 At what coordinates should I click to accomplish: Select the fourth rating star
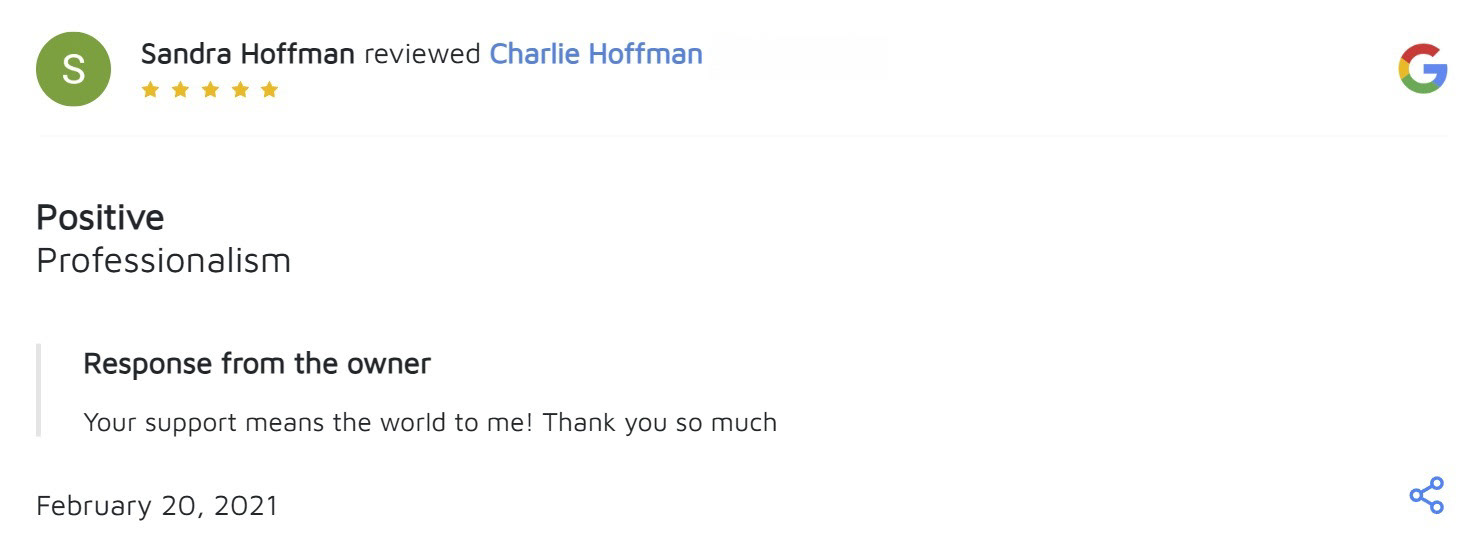(x=239, y=90)
